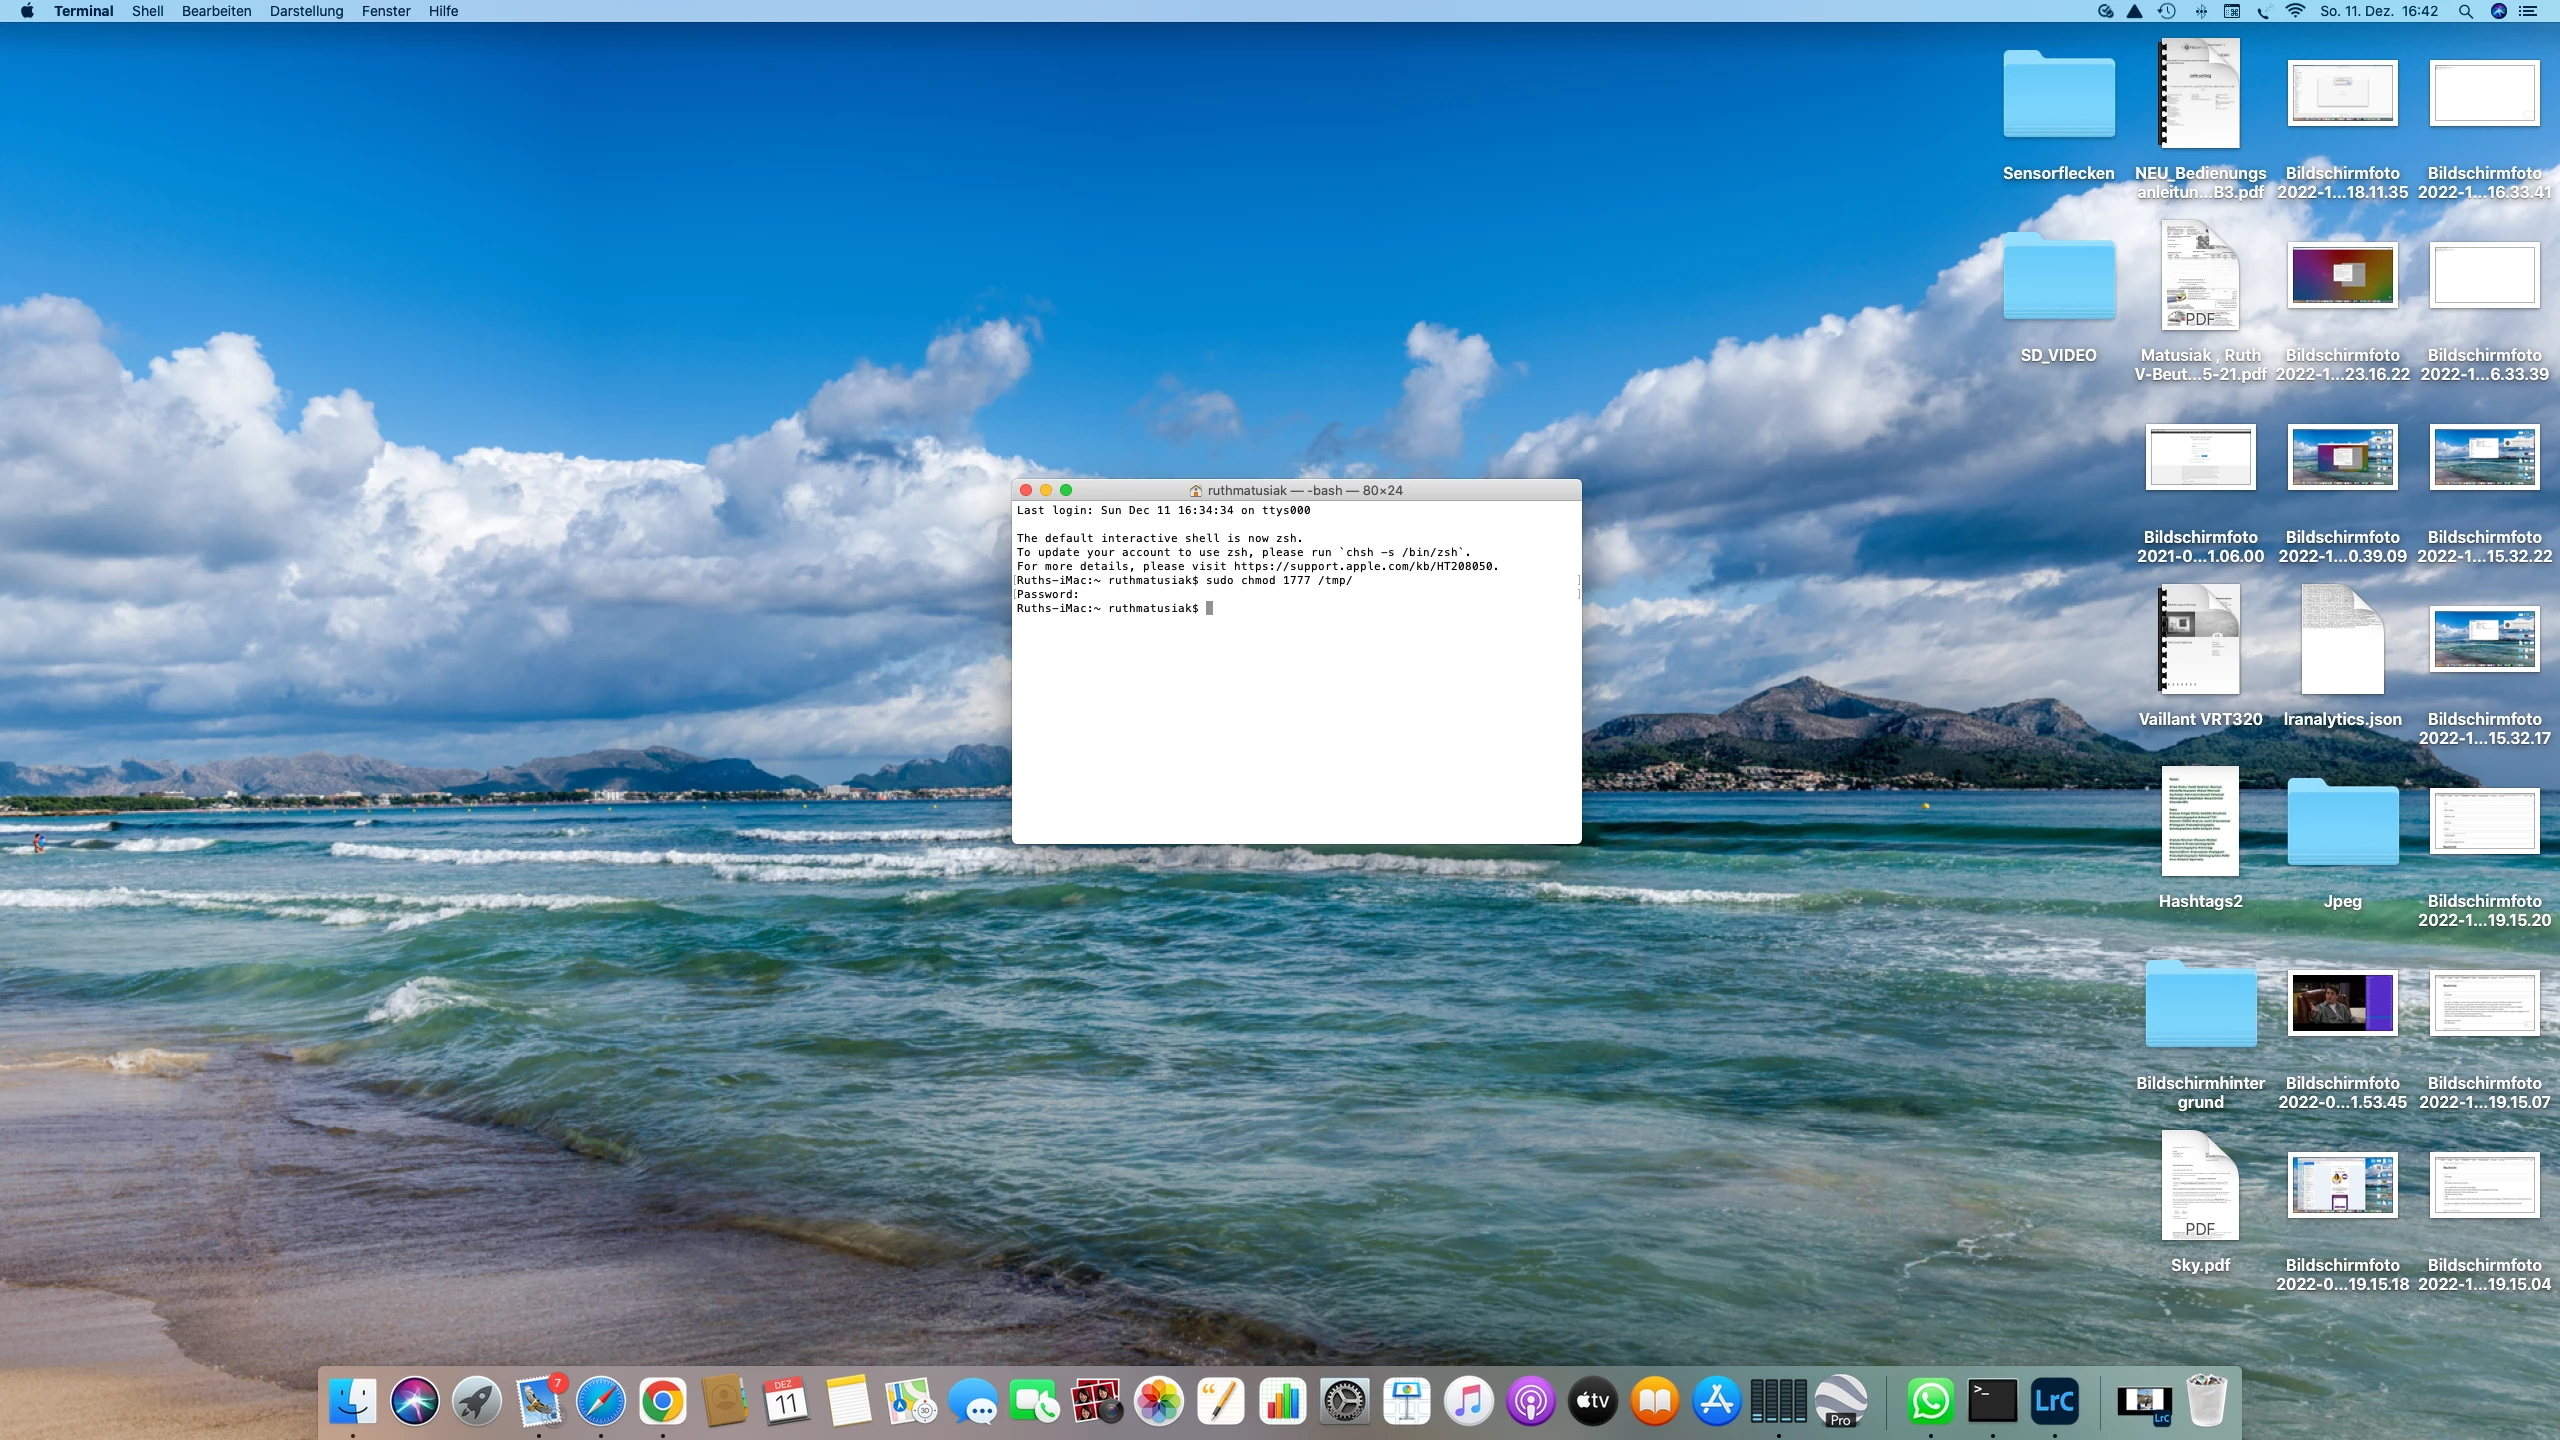The image size is (2560, 1440).
Task: Open the Darstellung menu
Action: pos(306,11)
